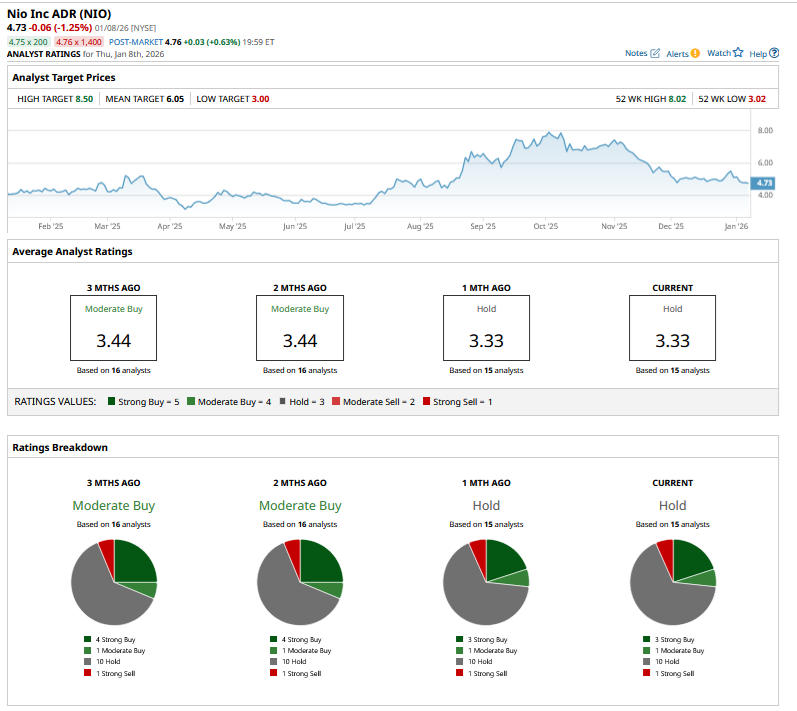Click the CURRENT Hold 3.33 rating box
This screenshot has width=797, height=711.
point(672,328)
